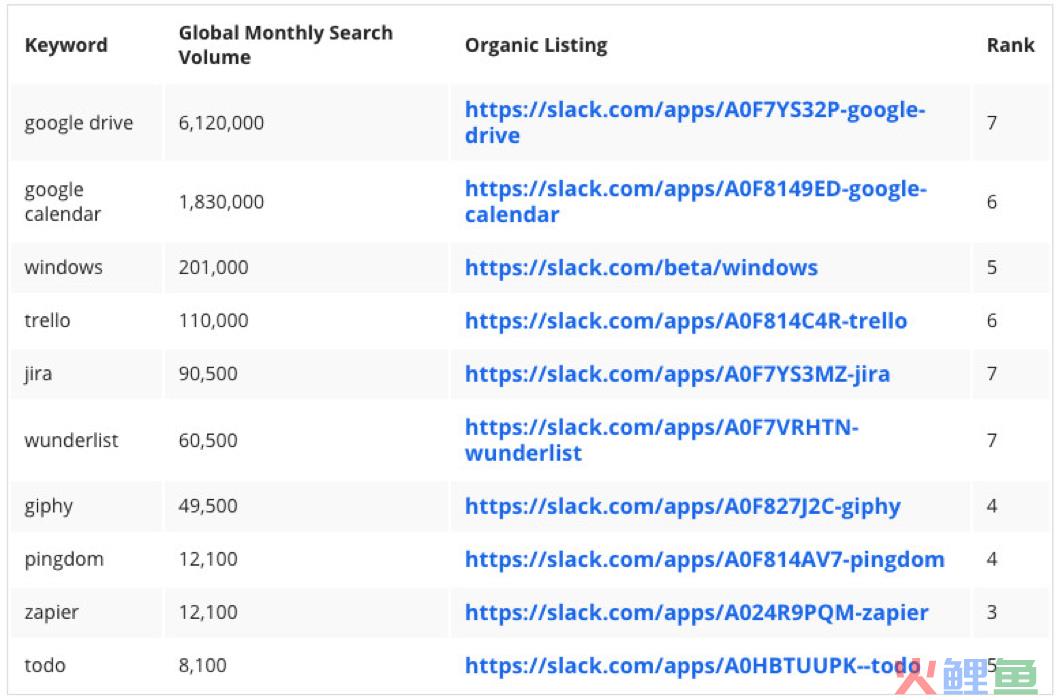Select the search volume value 60,500
The image size is (1062, 700).
pyautogui.click(x=208, y=440)
